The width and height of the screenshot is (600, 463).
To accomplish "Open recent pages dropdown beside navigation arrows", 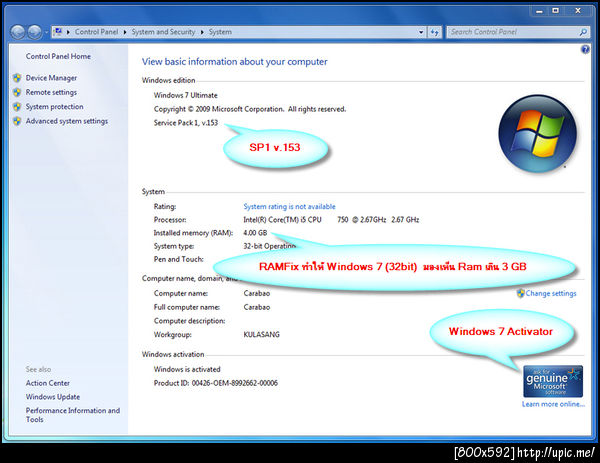I will [46, 32].
